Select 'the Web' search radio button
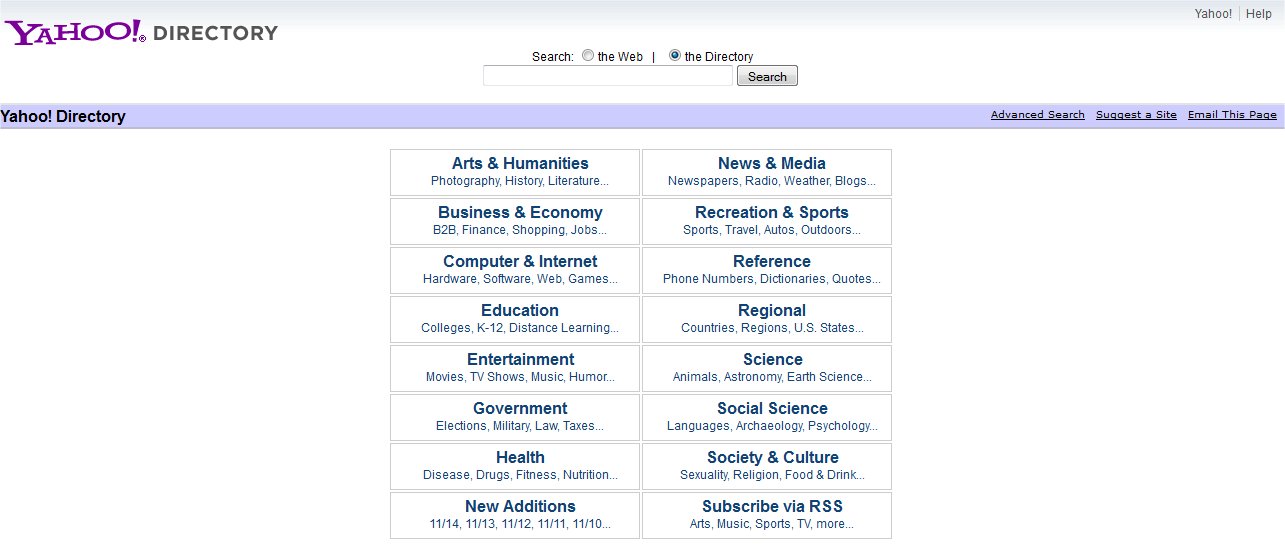1285x547 pixels. [x=588, y=56]
